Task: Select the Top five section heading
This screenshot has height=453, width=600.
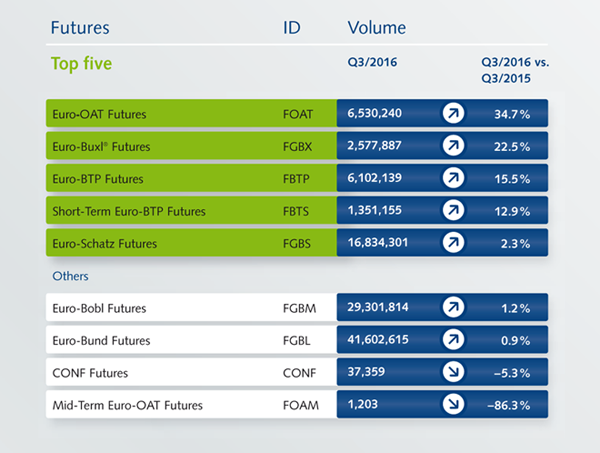Action: coord(81,64)
